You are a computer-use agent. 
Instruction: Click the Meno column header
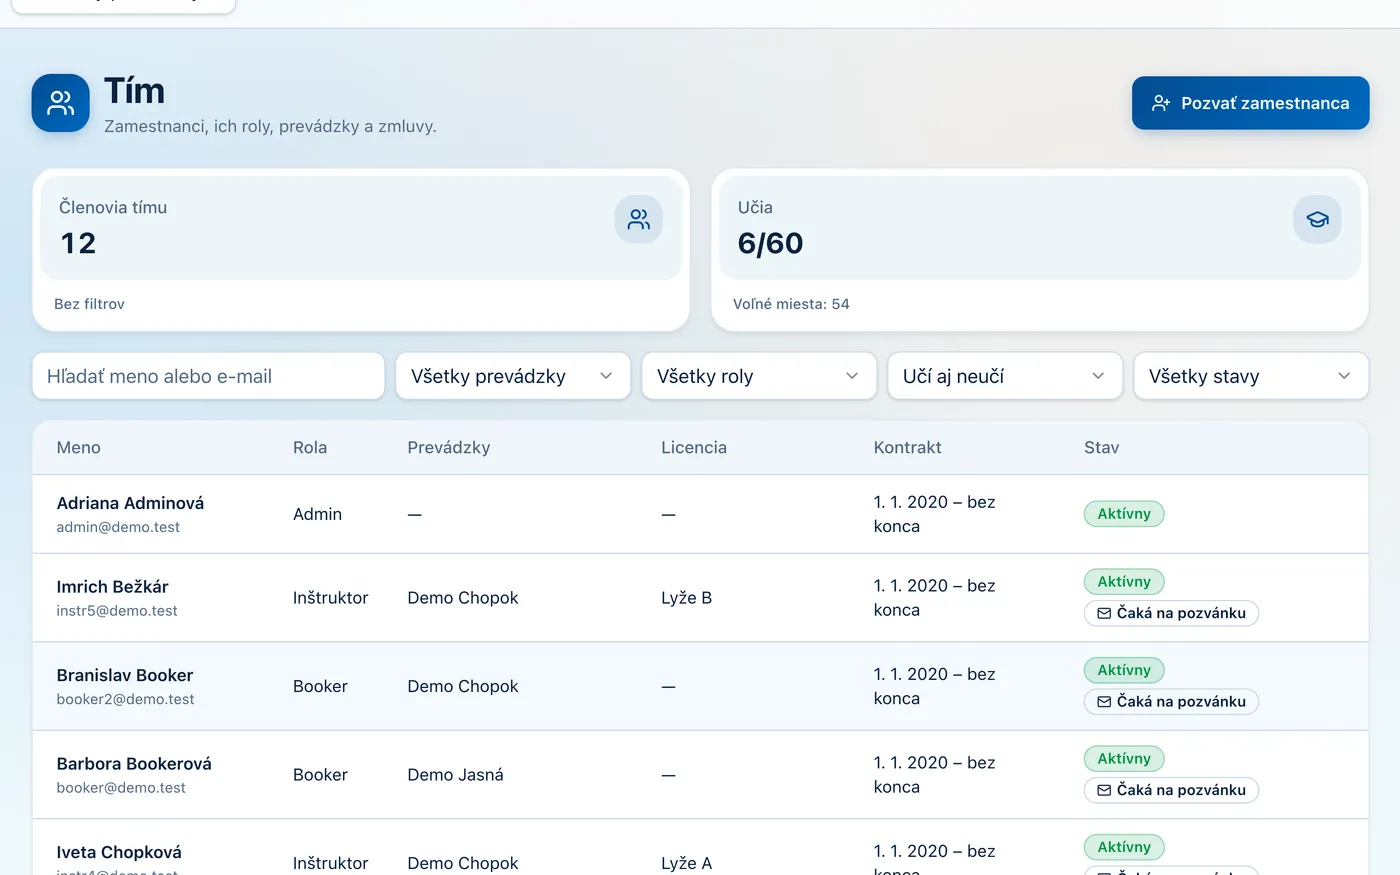[79, 448]
